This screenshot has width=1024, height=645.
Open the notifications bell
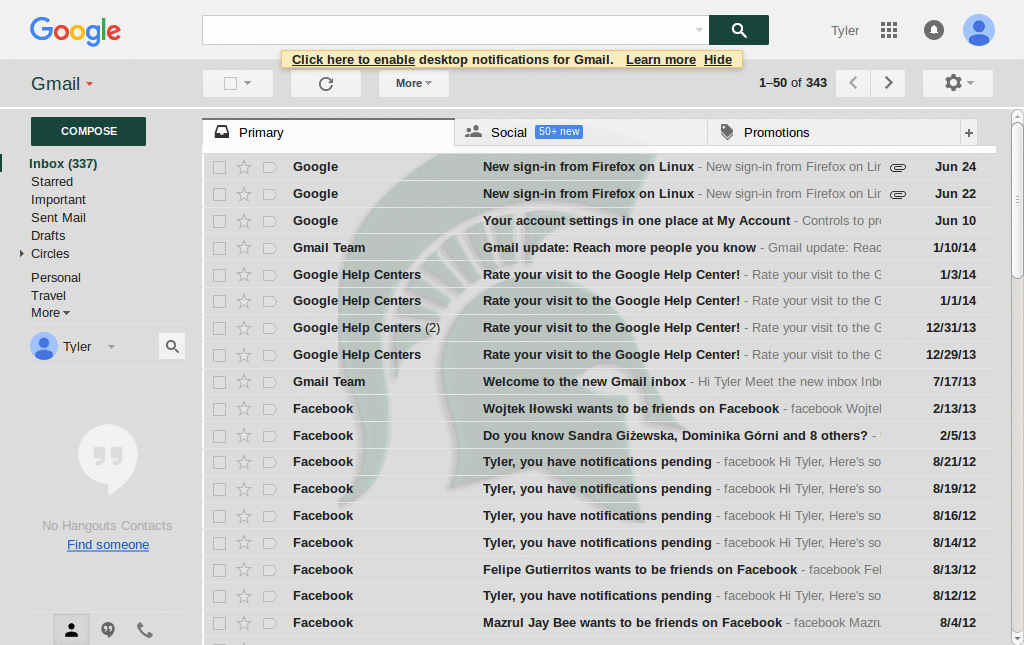point(933,30)
